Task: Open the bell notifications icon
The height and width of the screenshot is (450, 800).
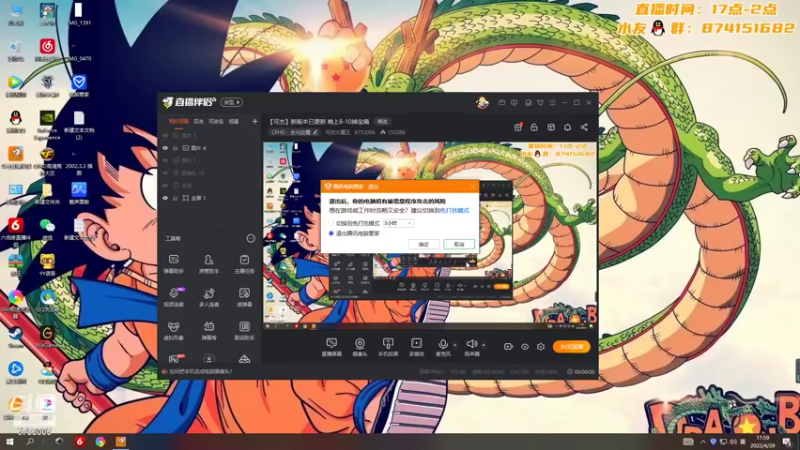Action: coord(567,127)
